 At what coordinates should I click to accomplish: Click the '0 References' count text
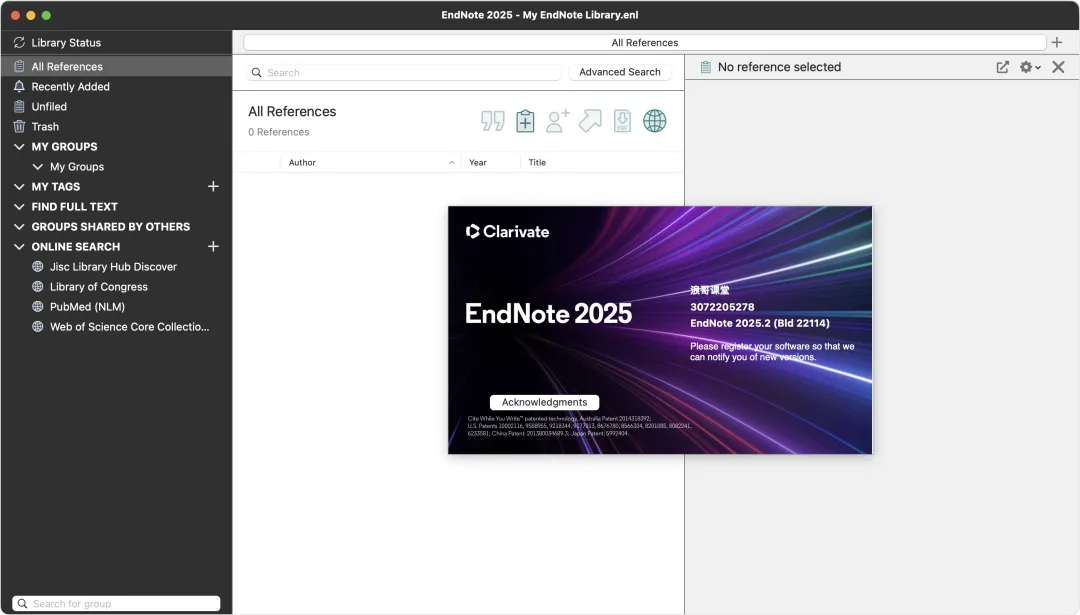(x=279, y=132)
